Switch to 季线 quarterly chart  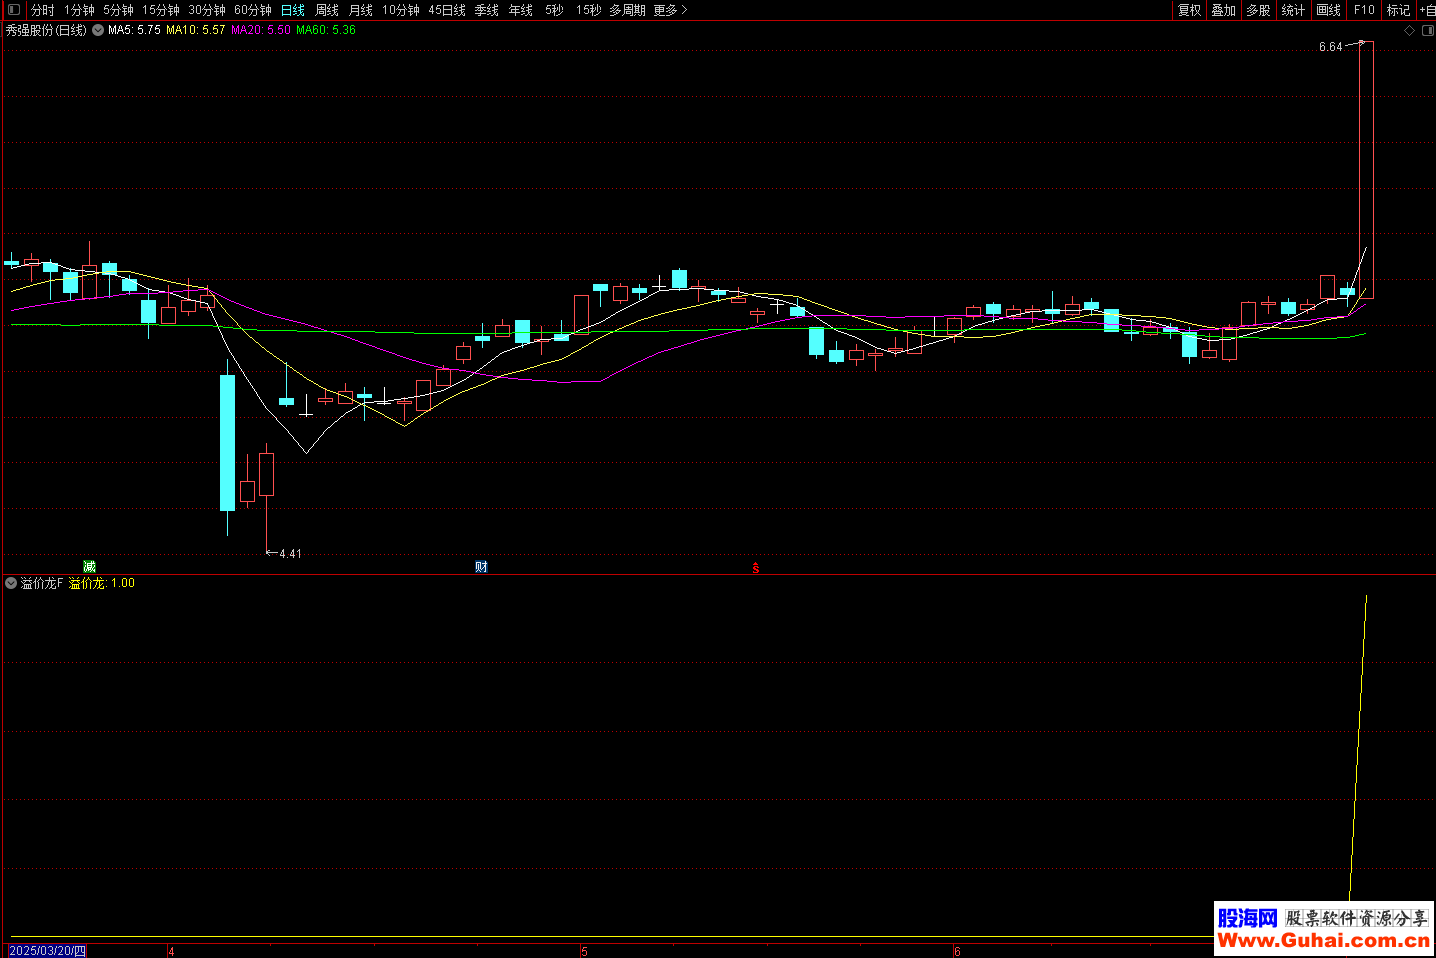pyautogui.click(x=487, y=10)
